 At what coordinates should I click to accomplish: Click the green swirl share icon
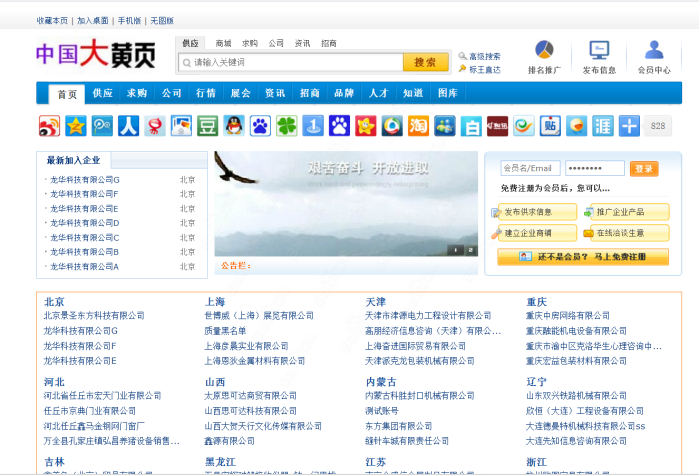click(x=524, y=126)
